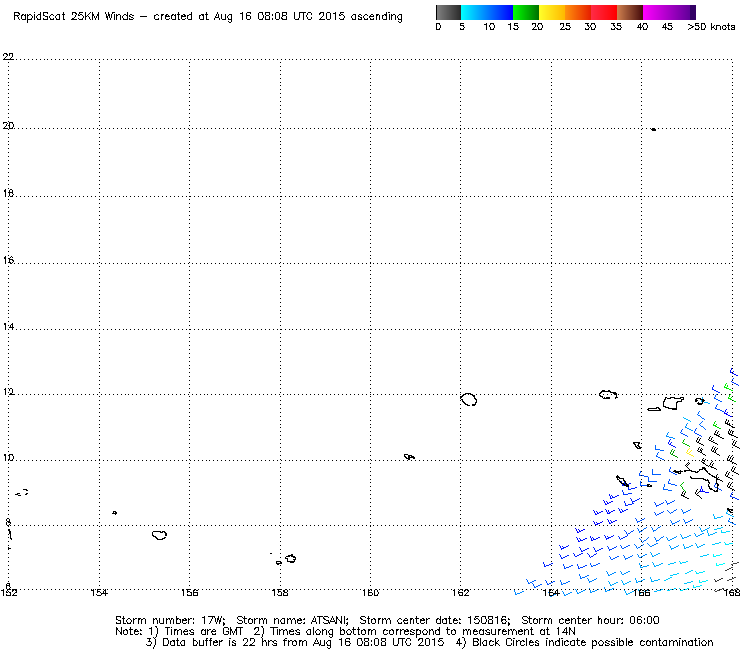
Task: Click the red 30-35 knots legend segment
Action: (x=604, y=12)
